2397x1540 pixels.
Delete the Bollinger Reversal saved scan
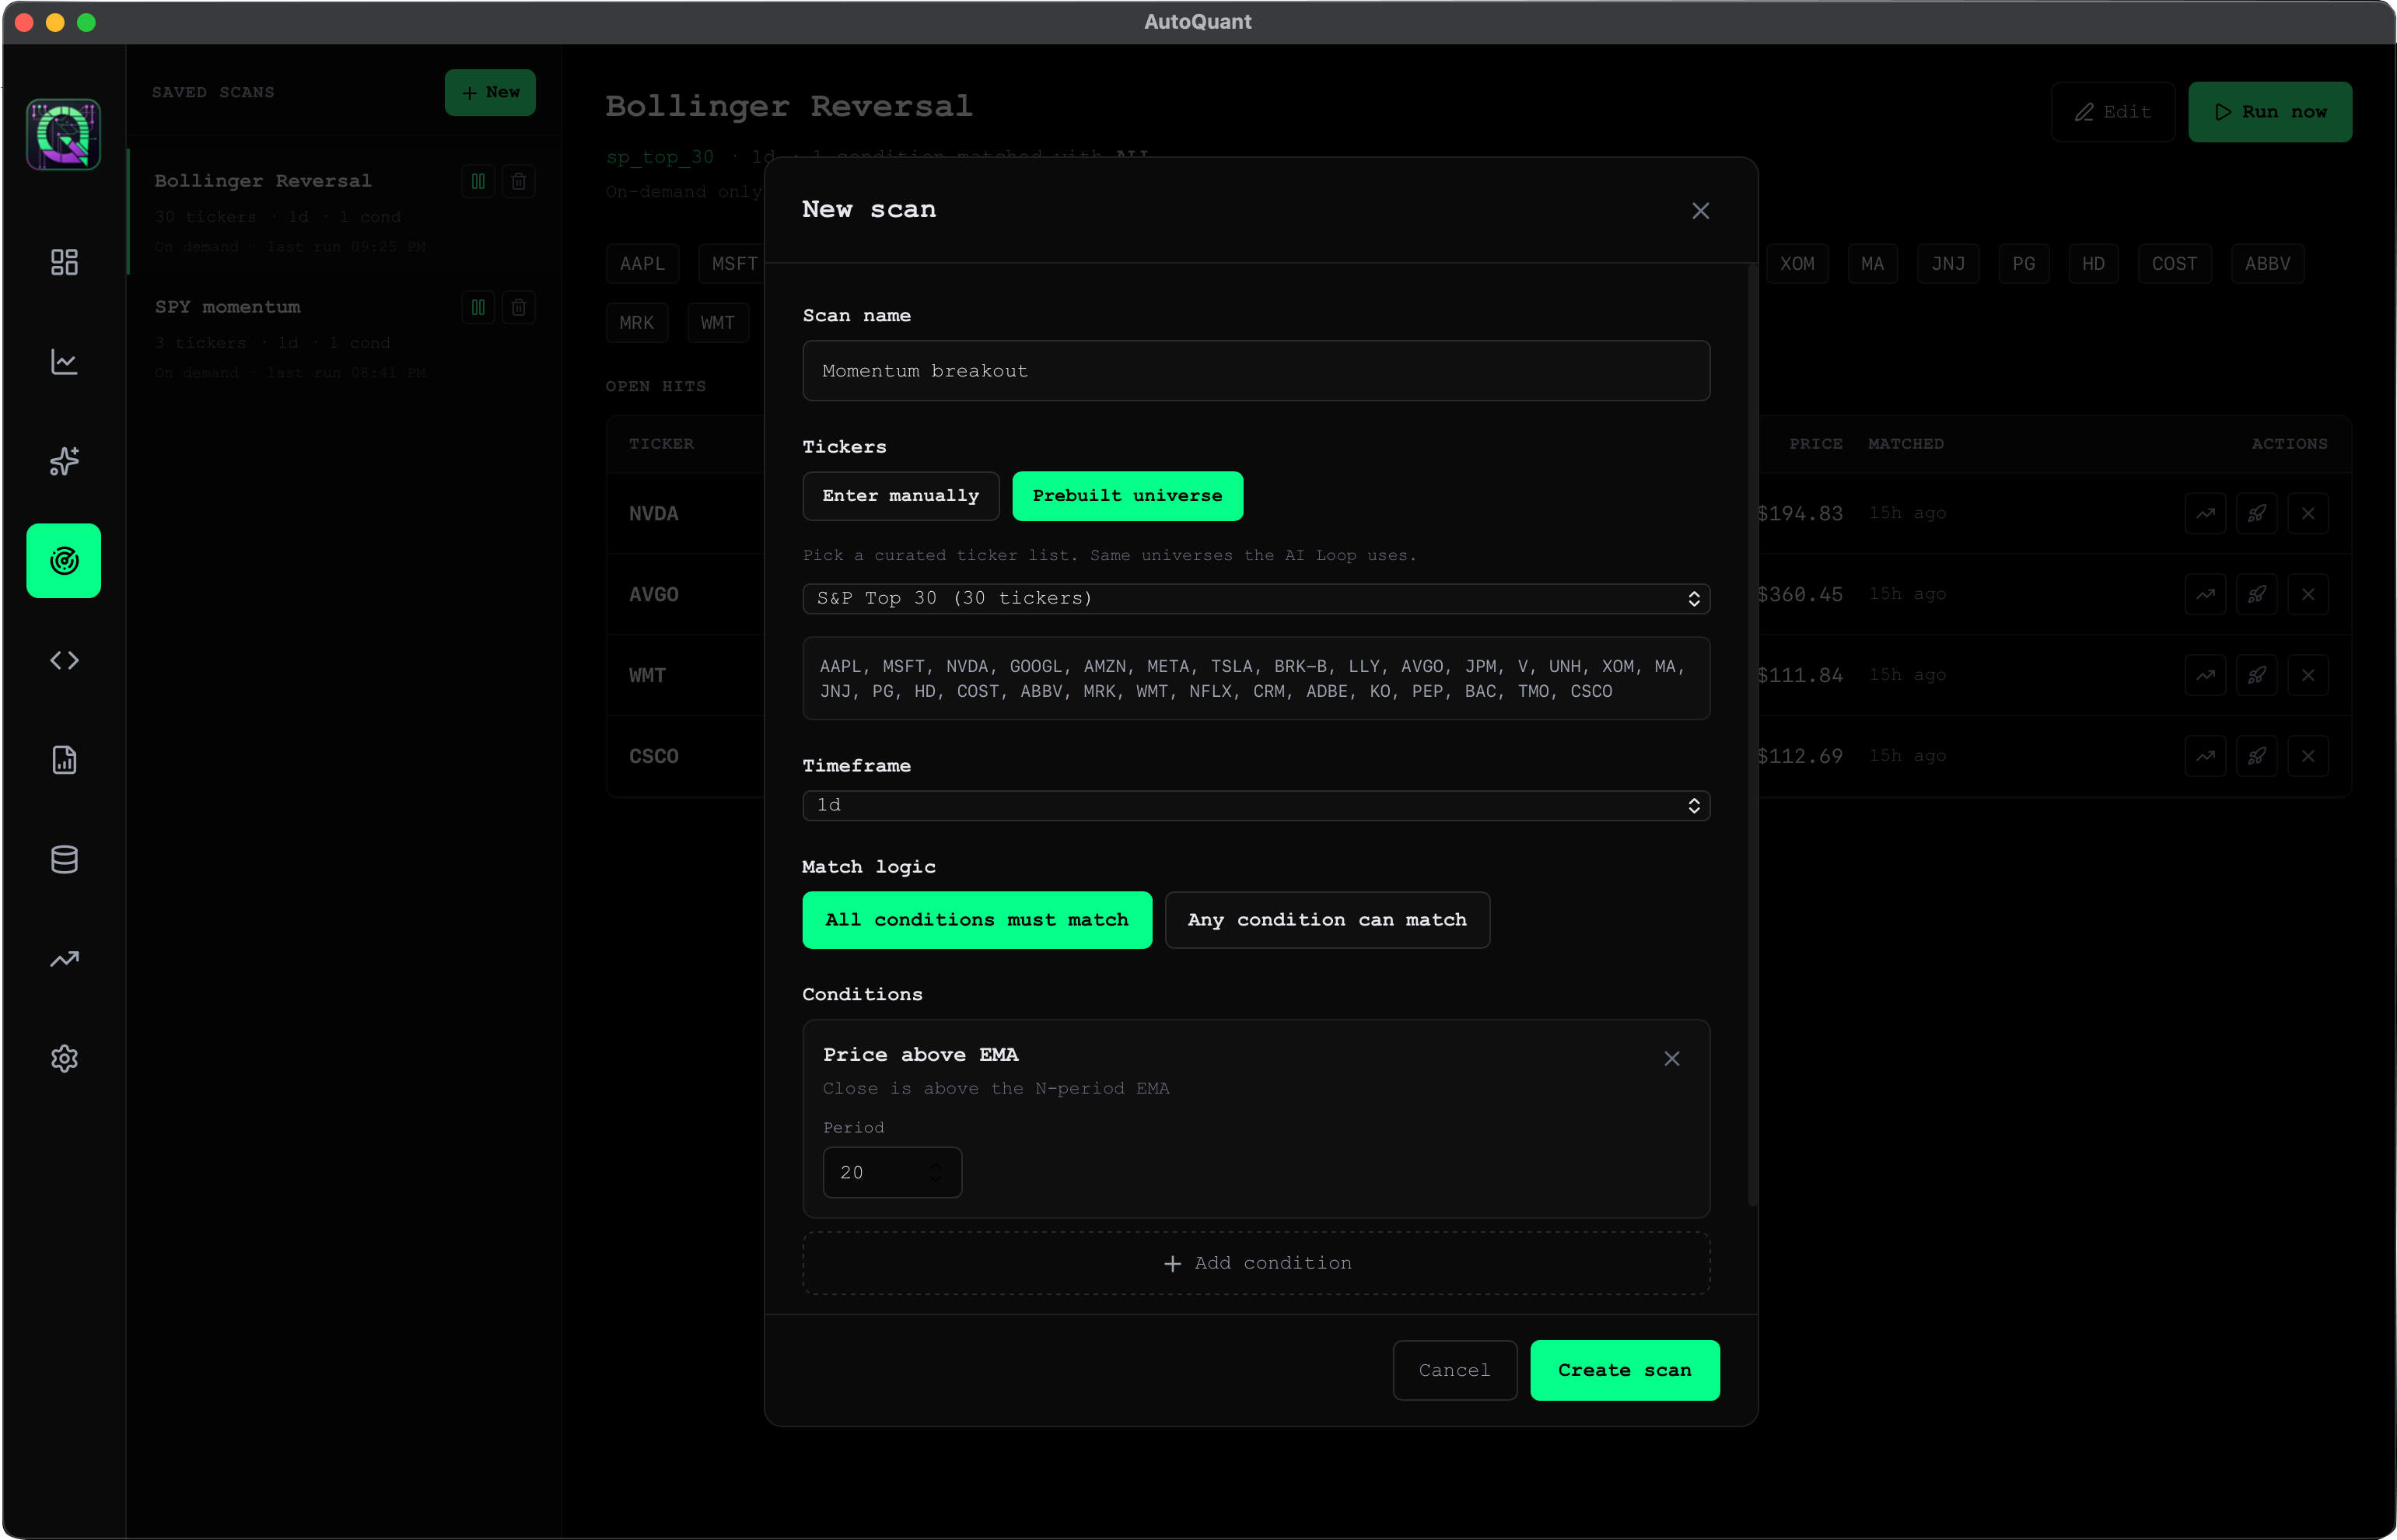519,181
